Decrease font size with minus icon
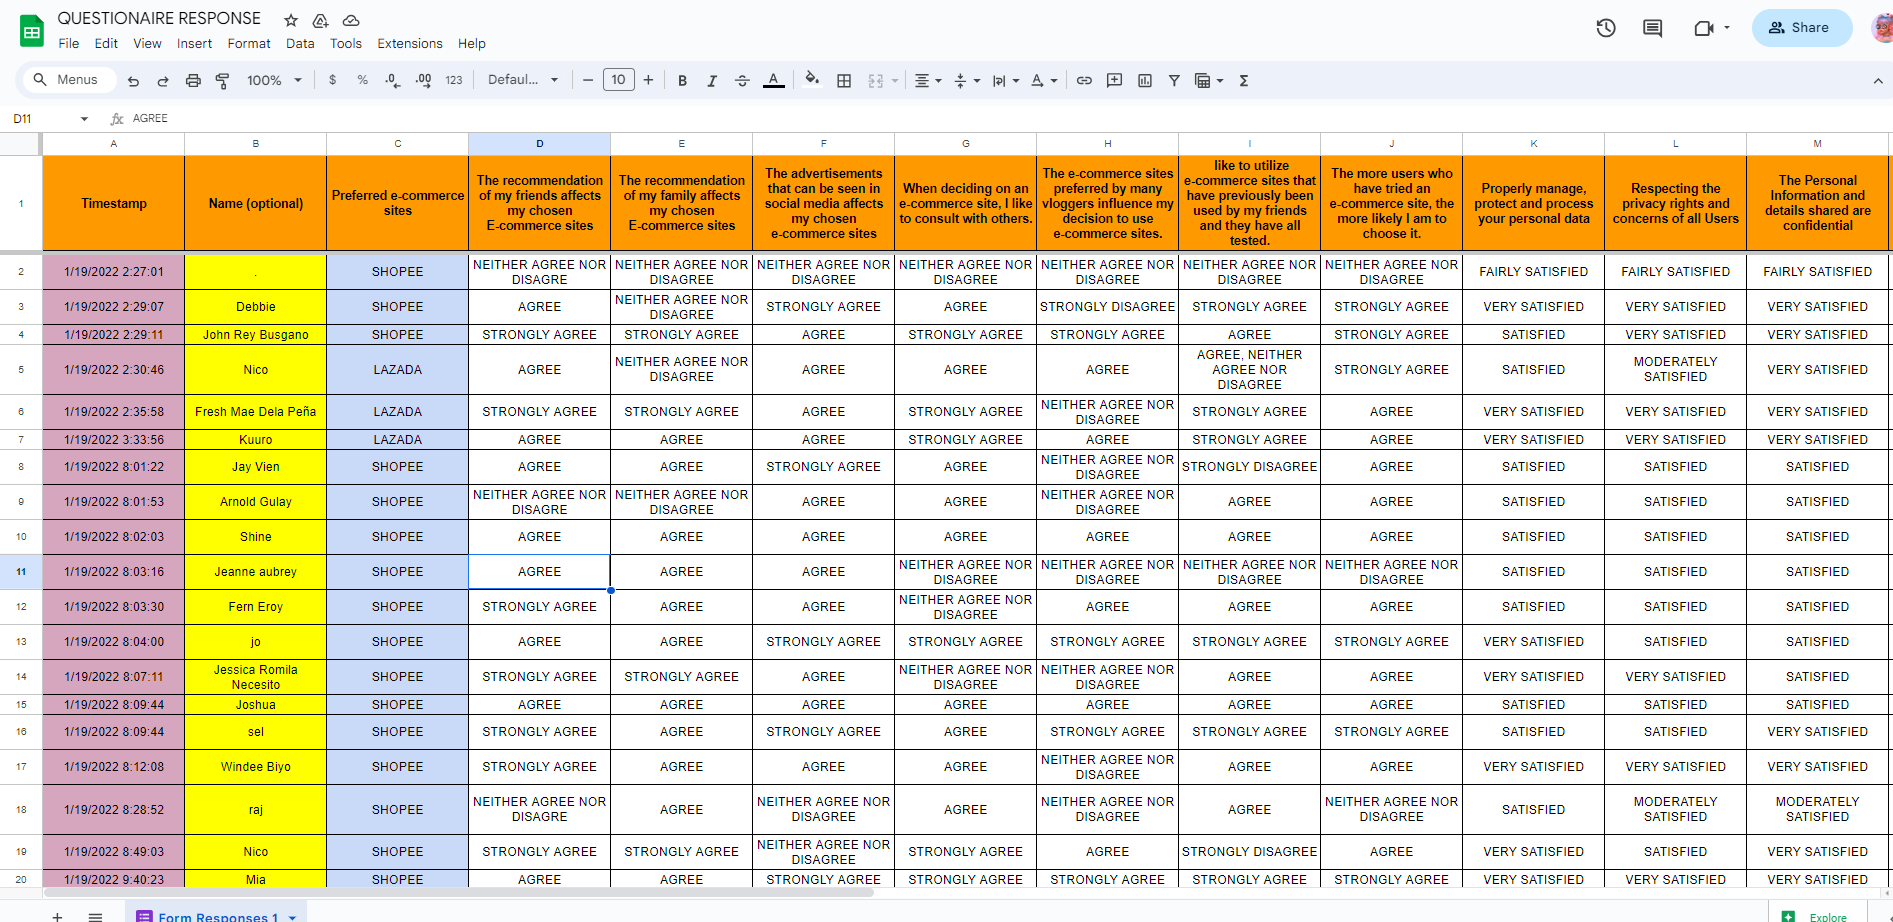 588,80
